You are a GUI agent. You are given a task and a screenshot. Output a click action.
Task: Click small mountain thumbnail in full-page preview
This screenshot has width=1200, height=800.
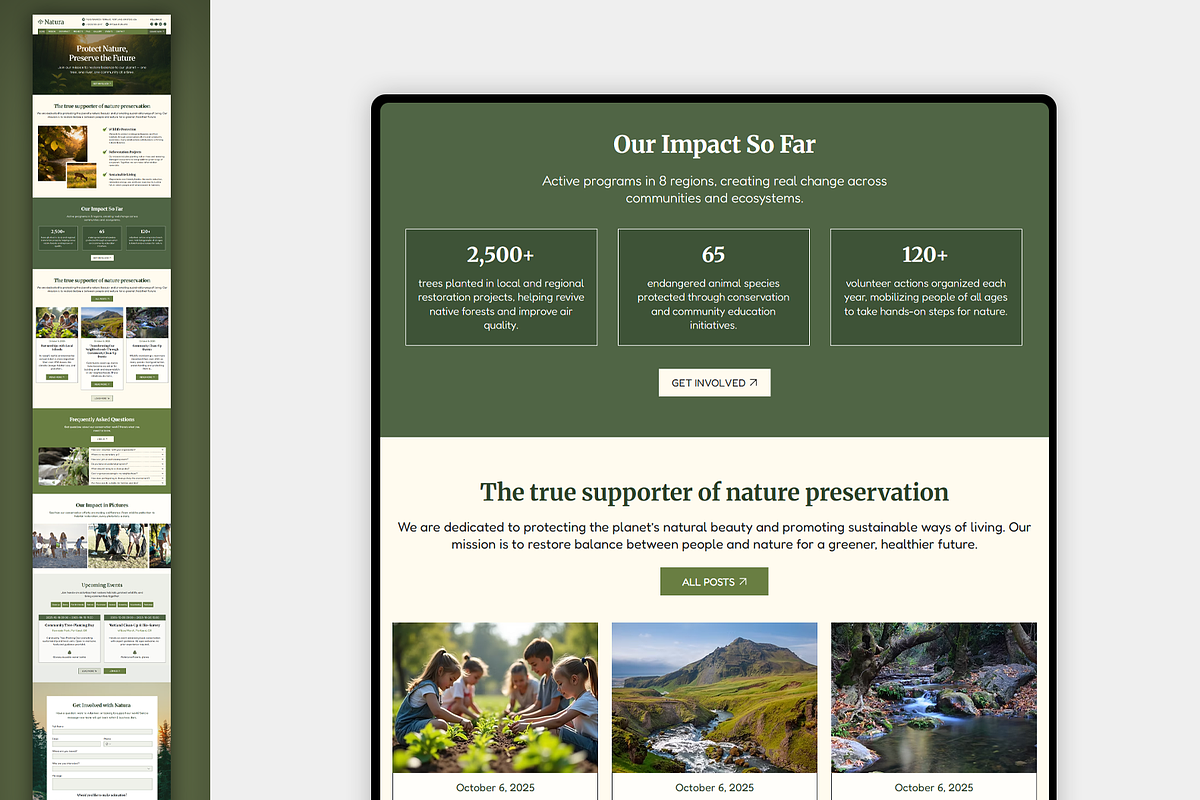(102, 322)
